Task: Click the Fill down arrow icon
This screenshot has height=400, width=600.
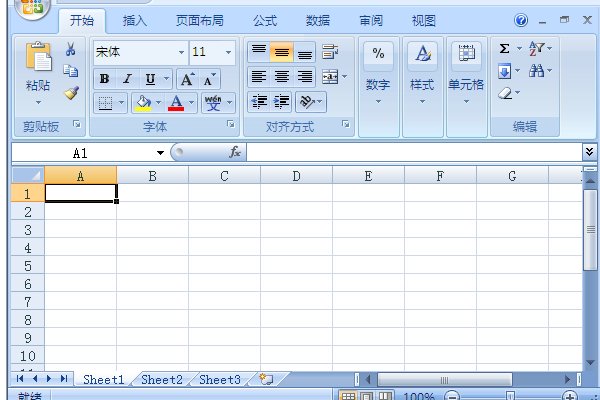Action: click(x=504, y=71)
